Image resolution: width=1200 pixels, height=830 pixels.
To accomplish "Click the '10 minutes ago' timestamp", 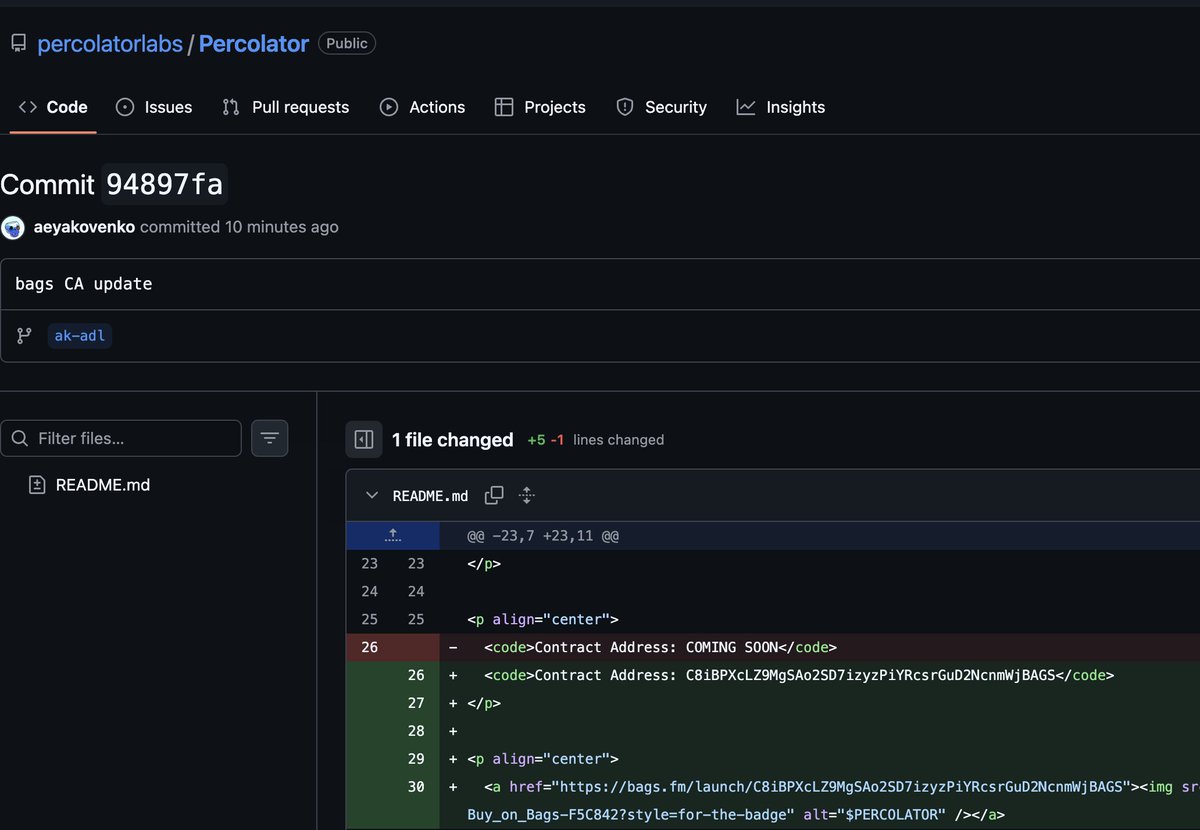I will pyautogui.click(x=282, y=227).
